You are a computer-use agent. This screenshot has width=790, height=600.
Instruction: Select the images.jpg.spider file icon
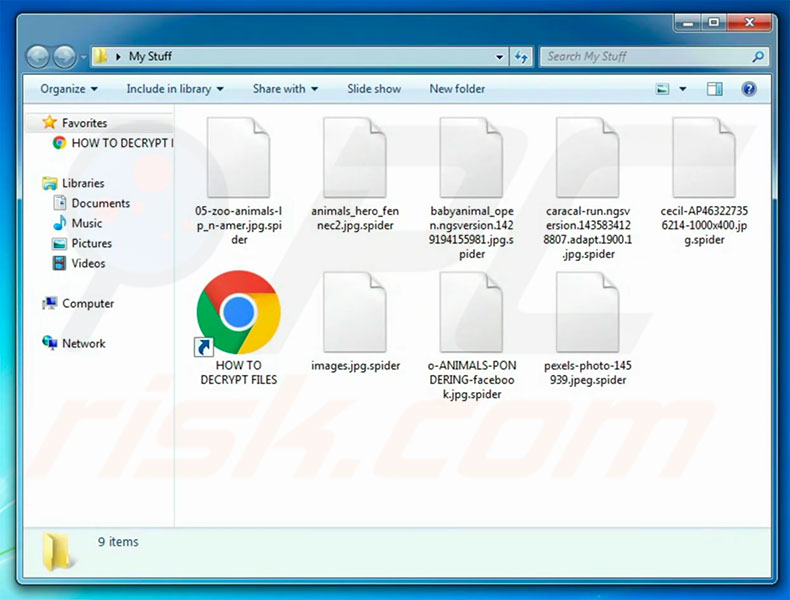coord(355,314)
